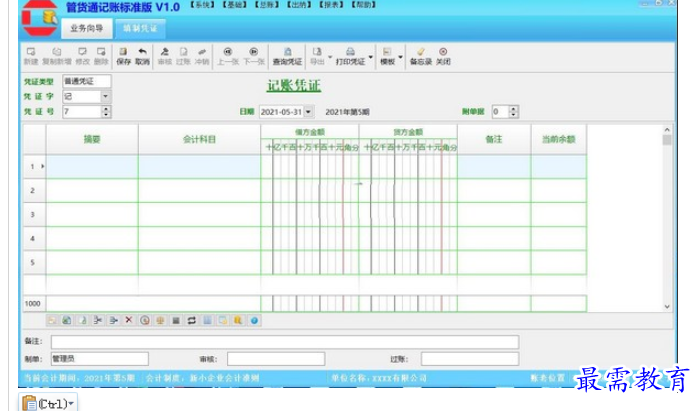The height and width of the screenshot is (411, 698).
Task: Open the 【总账】 menu
Action: (265, 6)
